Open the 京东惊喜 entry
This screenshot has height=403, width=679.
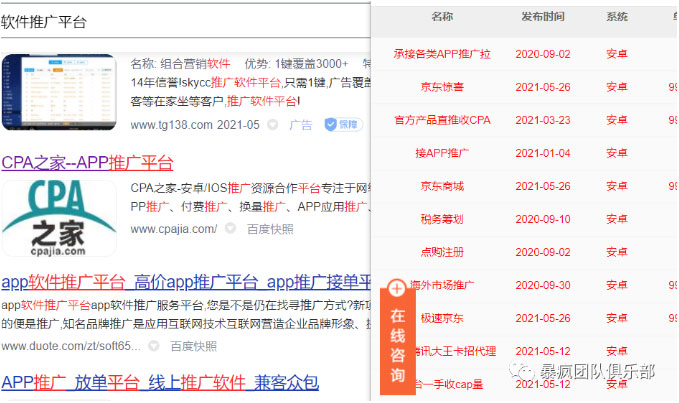point(442,87)
